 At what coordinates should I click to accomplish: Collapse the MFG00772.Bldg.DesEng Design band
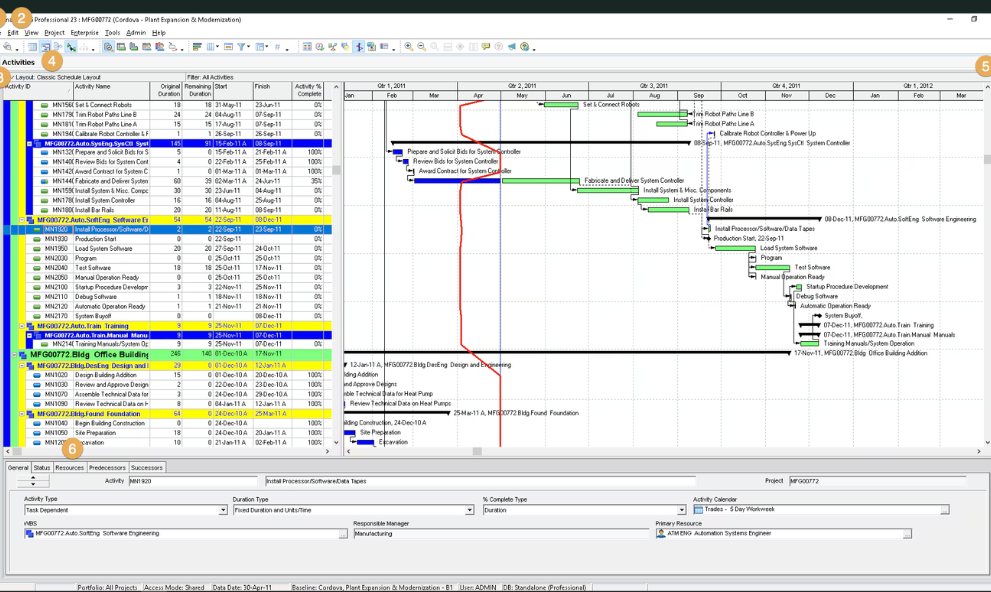pos(21,366)
